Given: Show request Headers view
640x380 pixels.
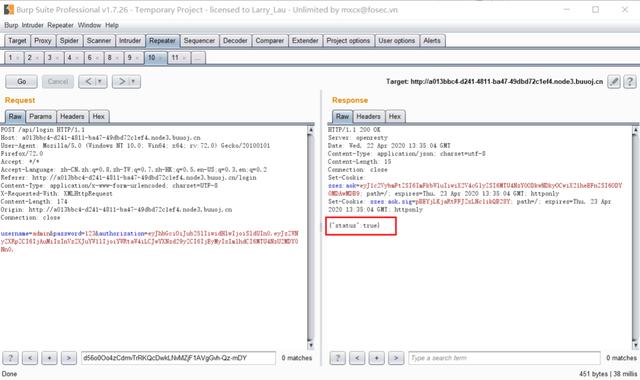Looking at the screenshot, I should (x=72, y=117).
